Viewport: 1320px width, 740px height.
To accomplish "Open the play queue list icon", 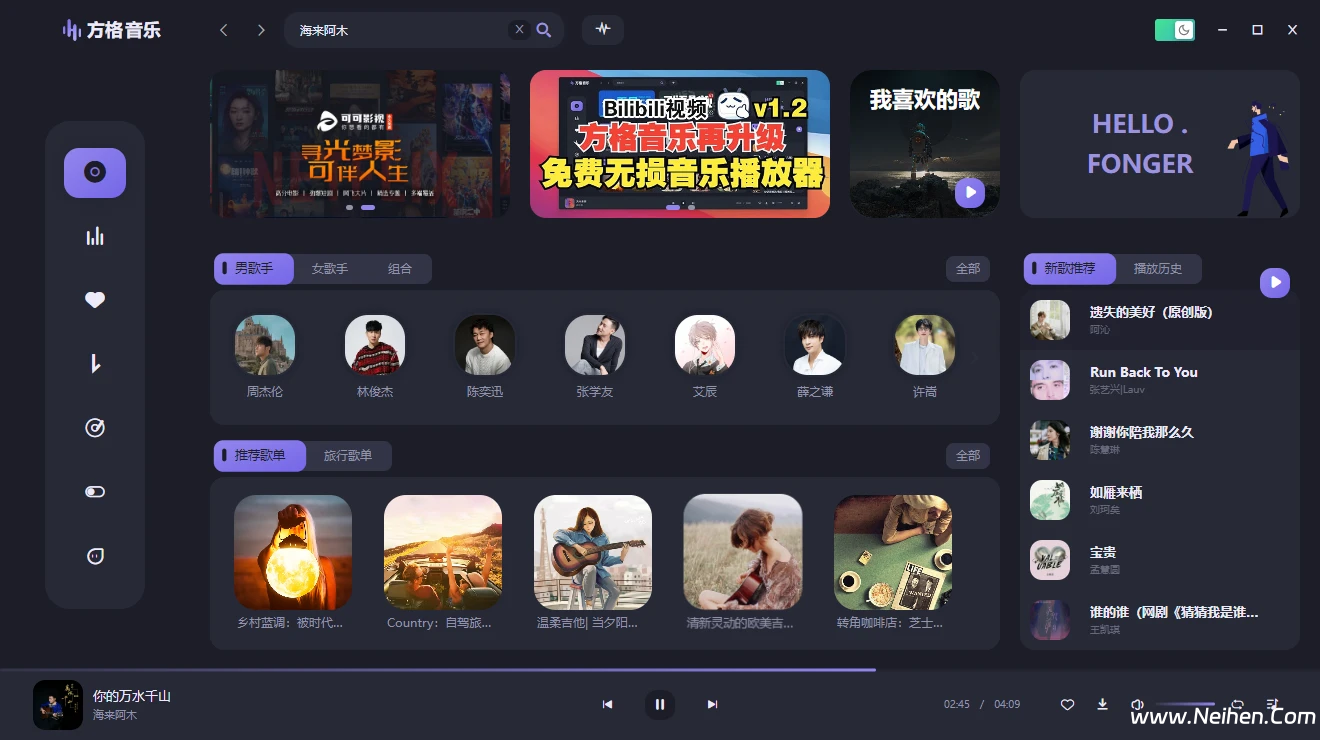I will [x=1273, y=704].
